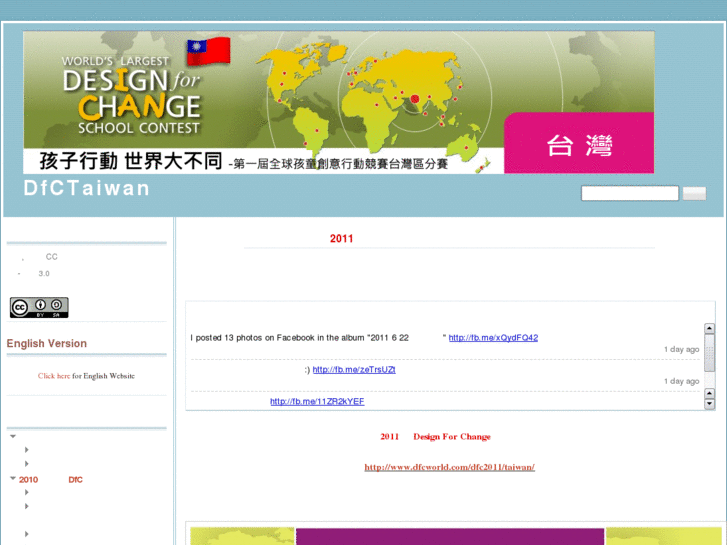Viewport: 727px width, 545px height.
Task: Click the feed widget scroll-up arrow
Action: tap(709, 328)
